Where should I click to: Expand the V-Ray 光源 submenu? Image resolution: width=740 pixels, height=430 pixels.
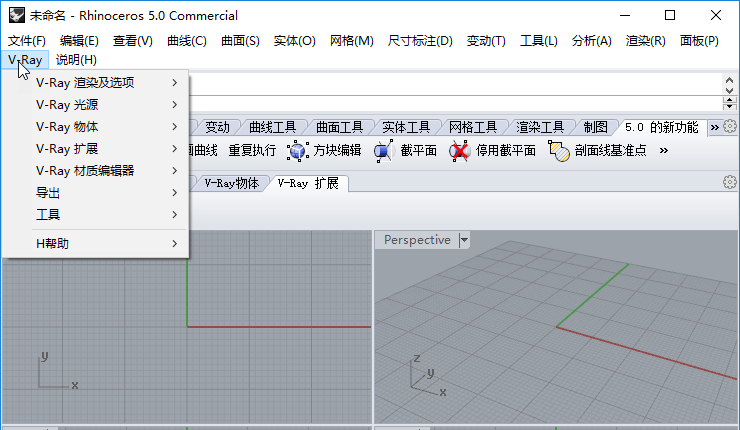pos(96,105)
